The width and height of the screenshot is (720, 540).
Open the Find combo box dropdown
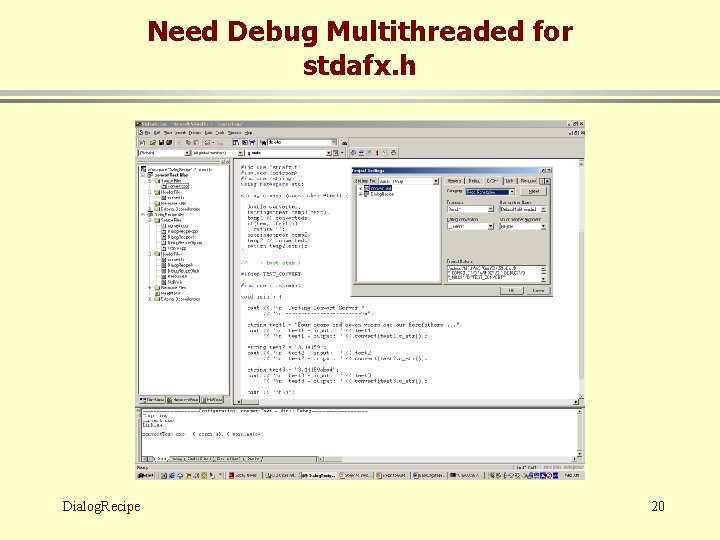click(333, 142)
